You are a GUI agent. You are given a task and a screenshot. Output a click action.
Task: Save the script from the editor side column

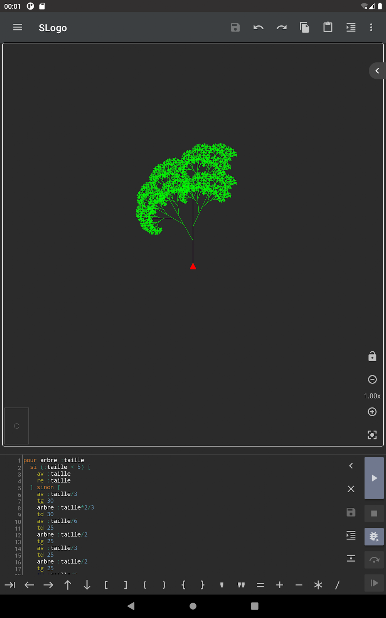tap(351, 512)
